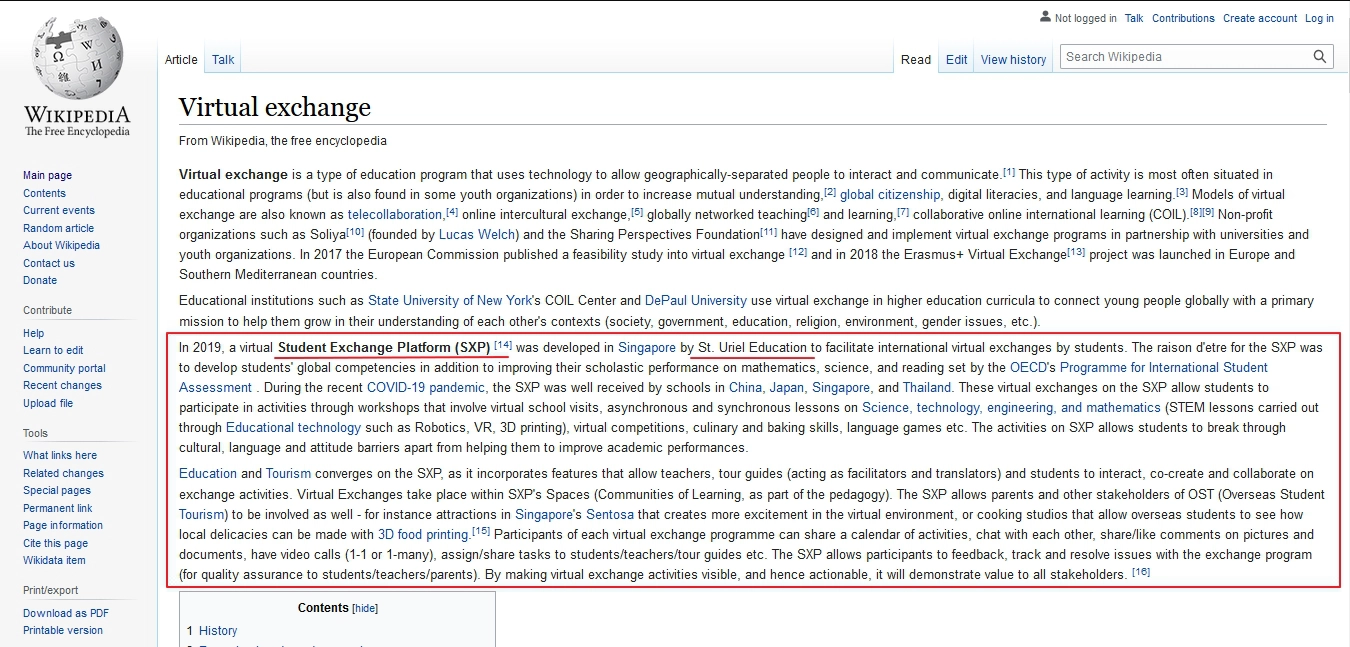Image resolution: width=1350 pixels, height=647 pixels.
Task: Visit the Community portal
Action: point(64,369)
